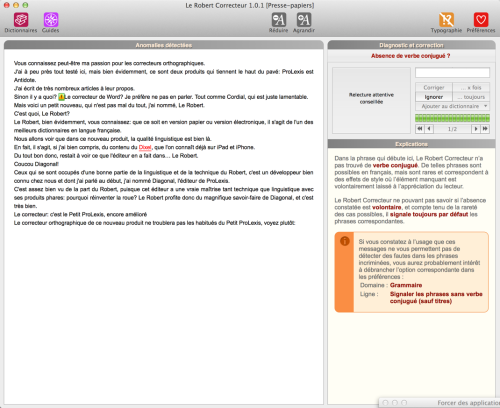Click the green warning marker before 'Le correcteur de Word'
The image size is (500, 408).
pyautogui.click(x=61, y=97)
